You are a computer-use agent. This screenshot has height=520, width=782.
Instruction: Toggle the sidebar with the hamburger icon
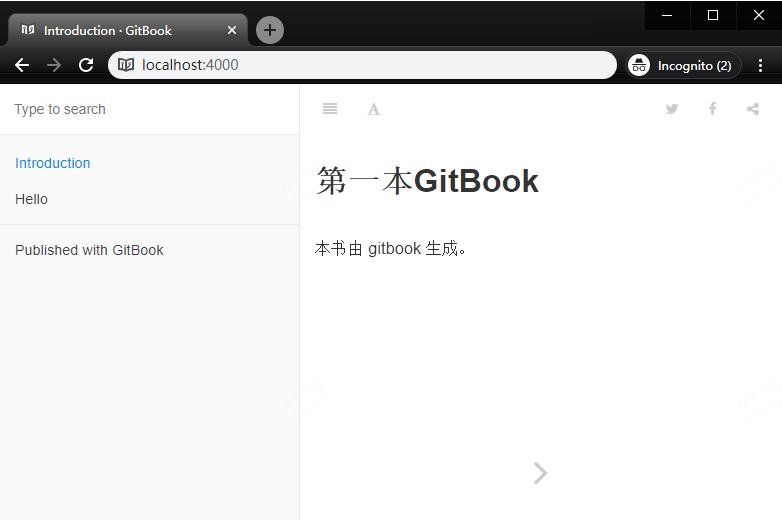[330, 109]
